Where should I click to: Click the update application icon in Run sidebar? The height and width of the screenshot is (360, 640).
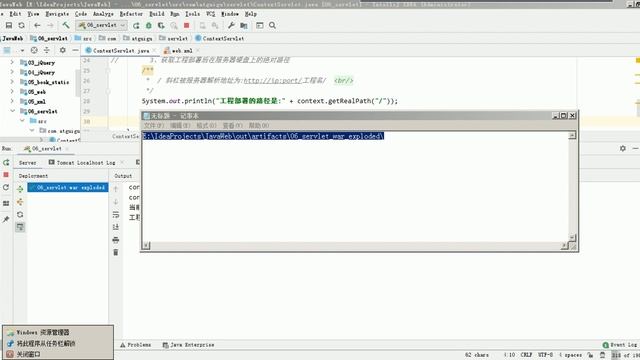(6, 187)
